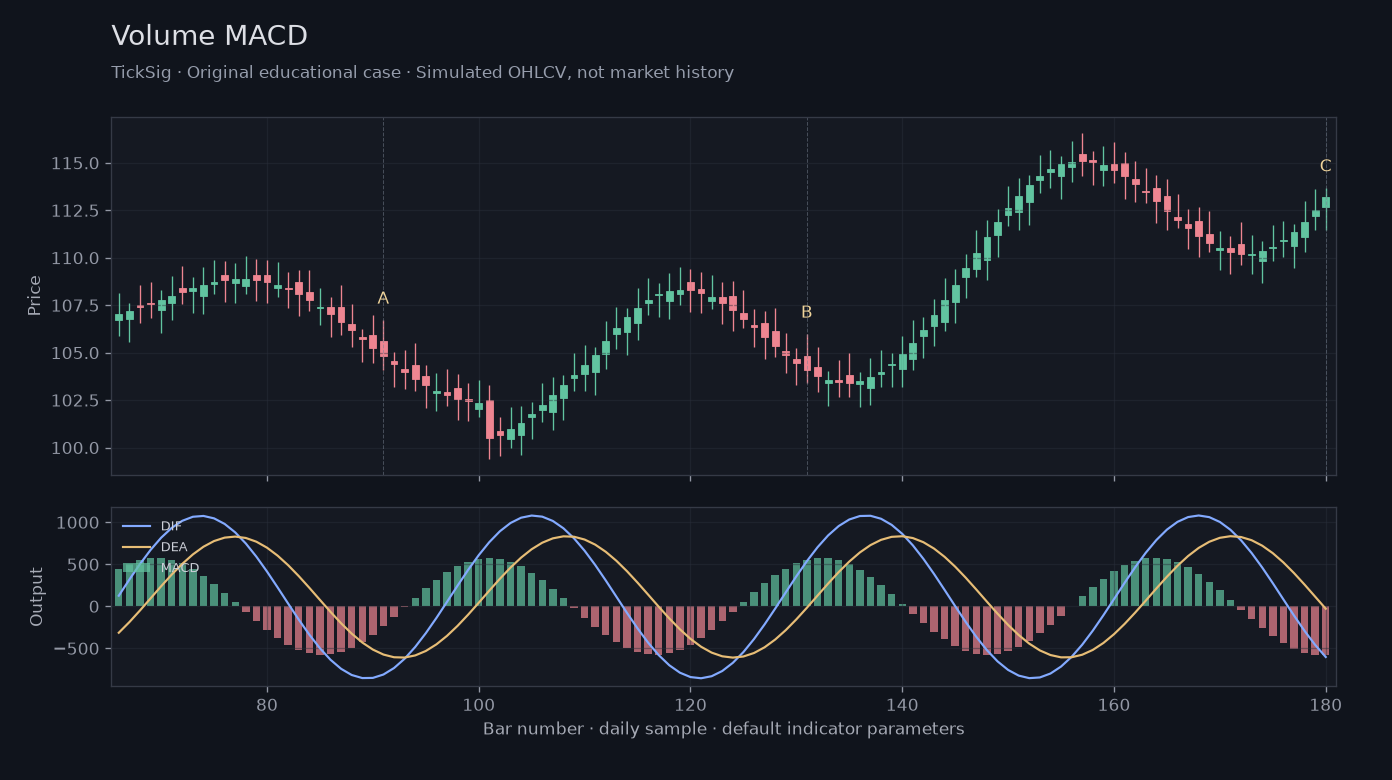The image size is (1392, 780).
Task: Click bar number 180 on the x-axis
Action: pyautogui.click(x=1326, y=704)
